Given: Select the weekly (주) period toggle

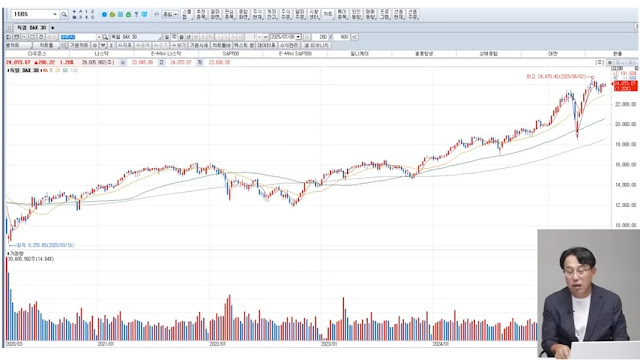Looking at the screenshot, I should (x=174, y=37).
